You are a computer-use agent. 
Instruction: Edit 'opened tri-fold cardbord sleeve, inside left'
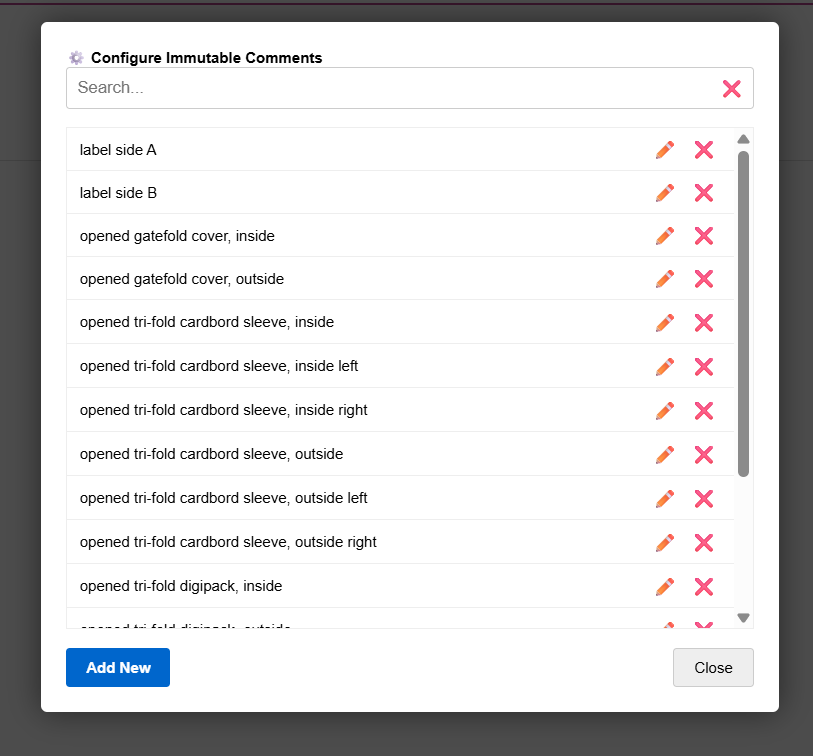tap(665, 367)
